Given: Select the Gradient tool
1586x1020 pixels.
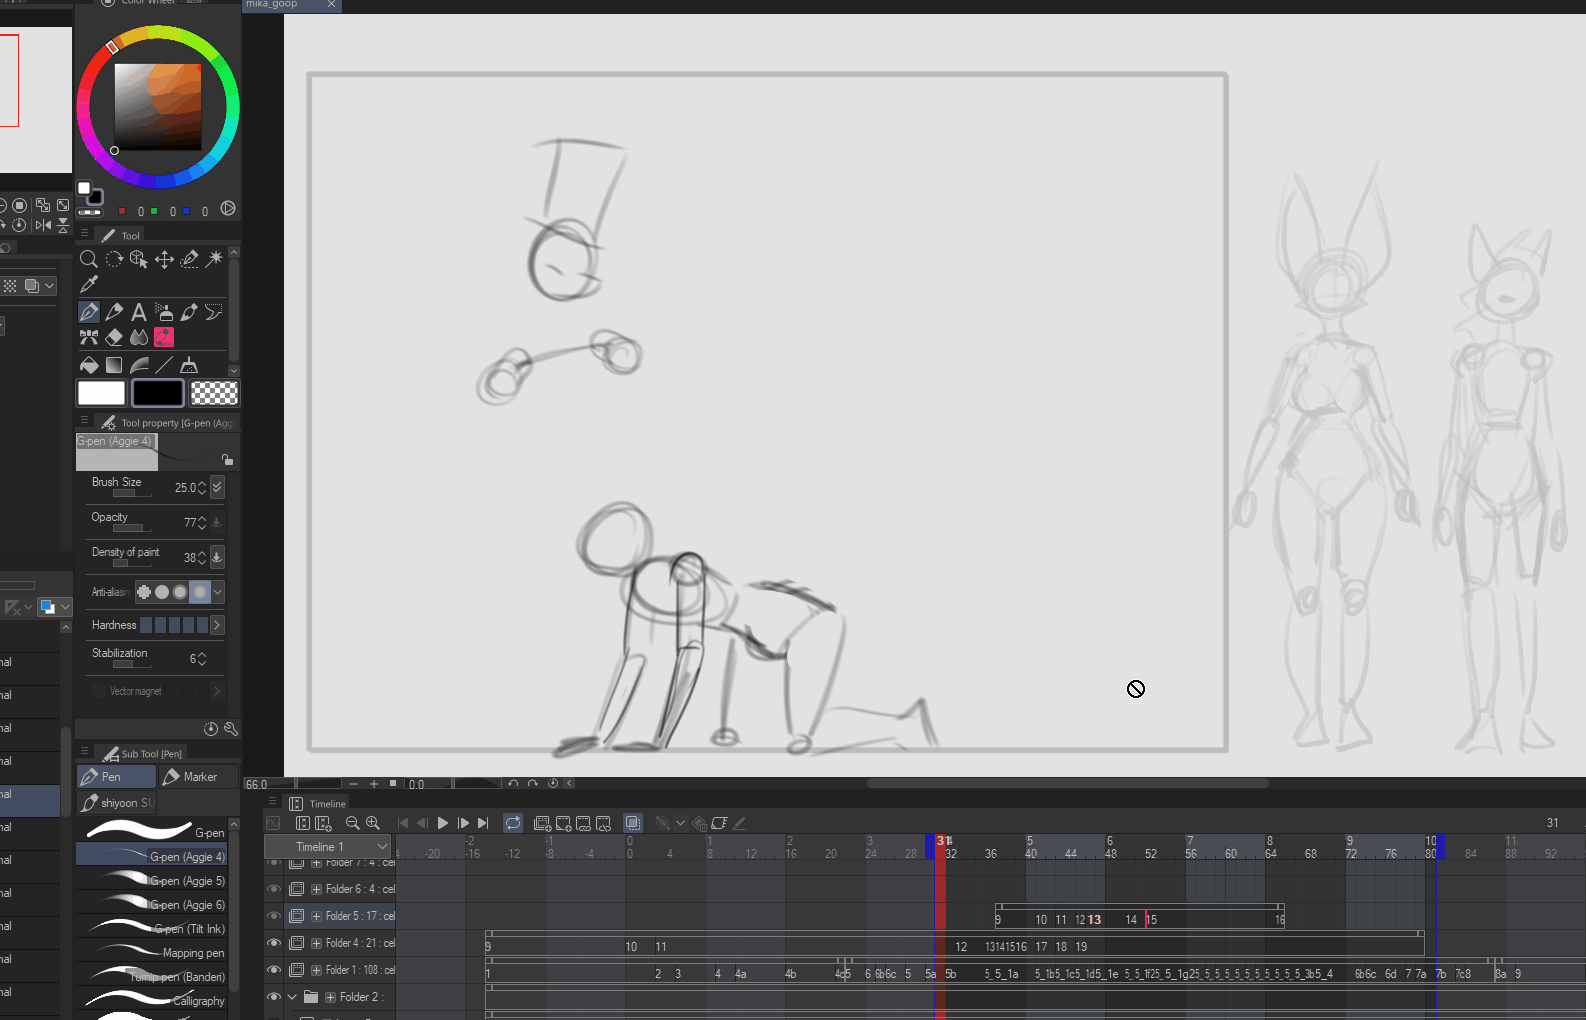Looking at the screenshot, I should [x=114, y=365].
